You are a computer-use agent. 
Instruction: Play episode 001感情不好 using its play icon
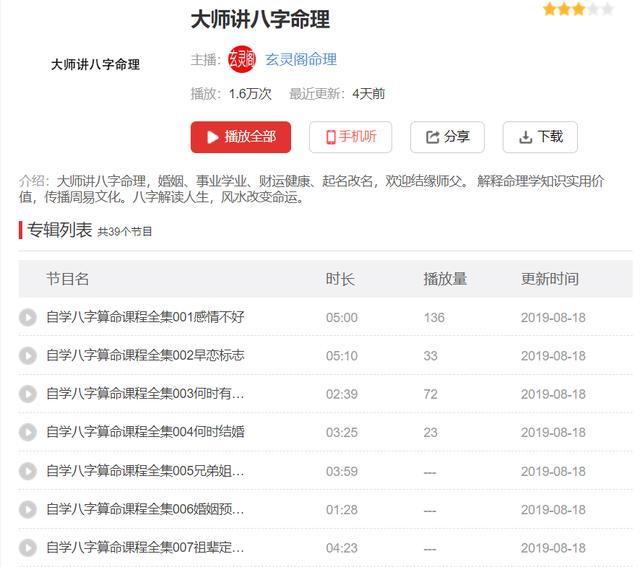tap(28, 317)
